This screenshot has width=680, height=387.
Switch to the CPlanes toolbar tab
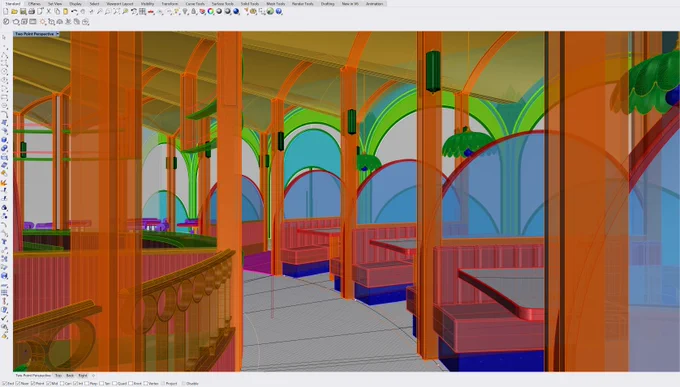[x=34, y=4]
